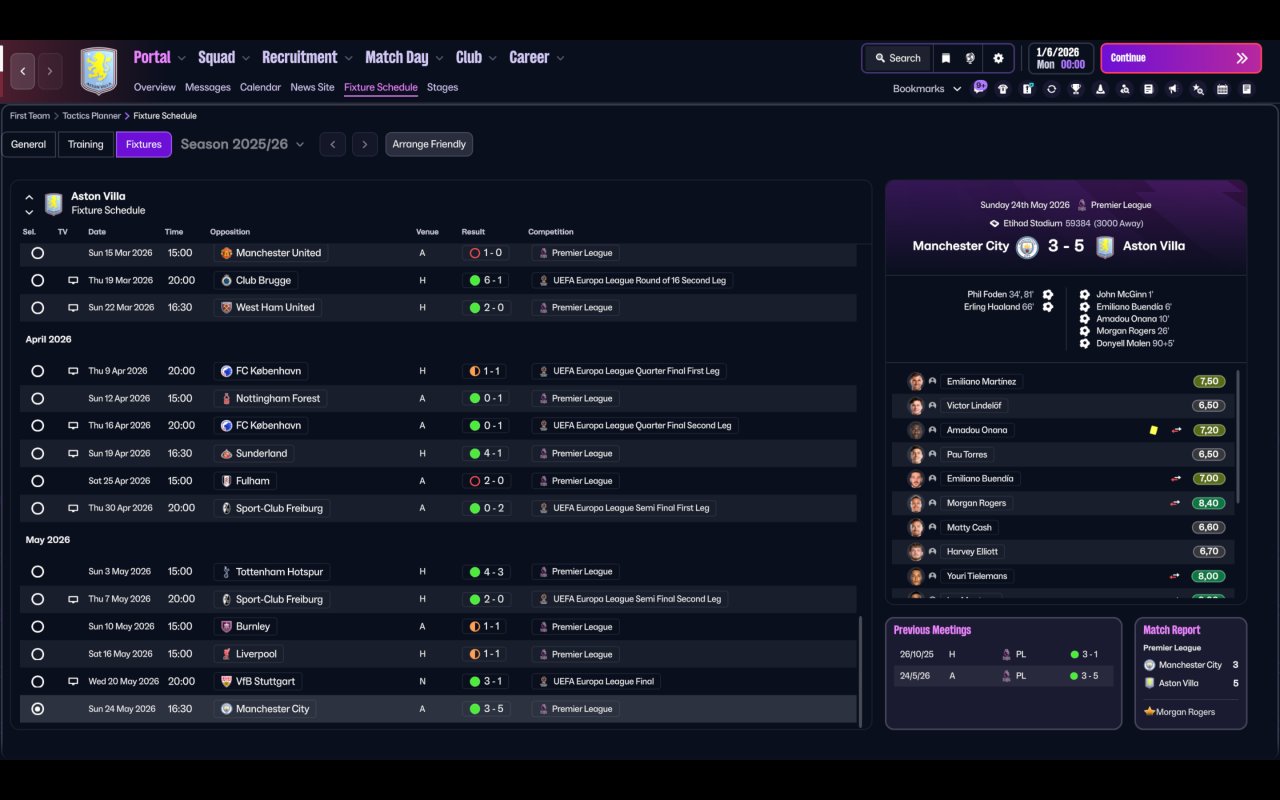Click the 26/10/25 previous meeting row
Image resolution: width=1280 pixels, height=800 pixels.
click(1004, 654)
